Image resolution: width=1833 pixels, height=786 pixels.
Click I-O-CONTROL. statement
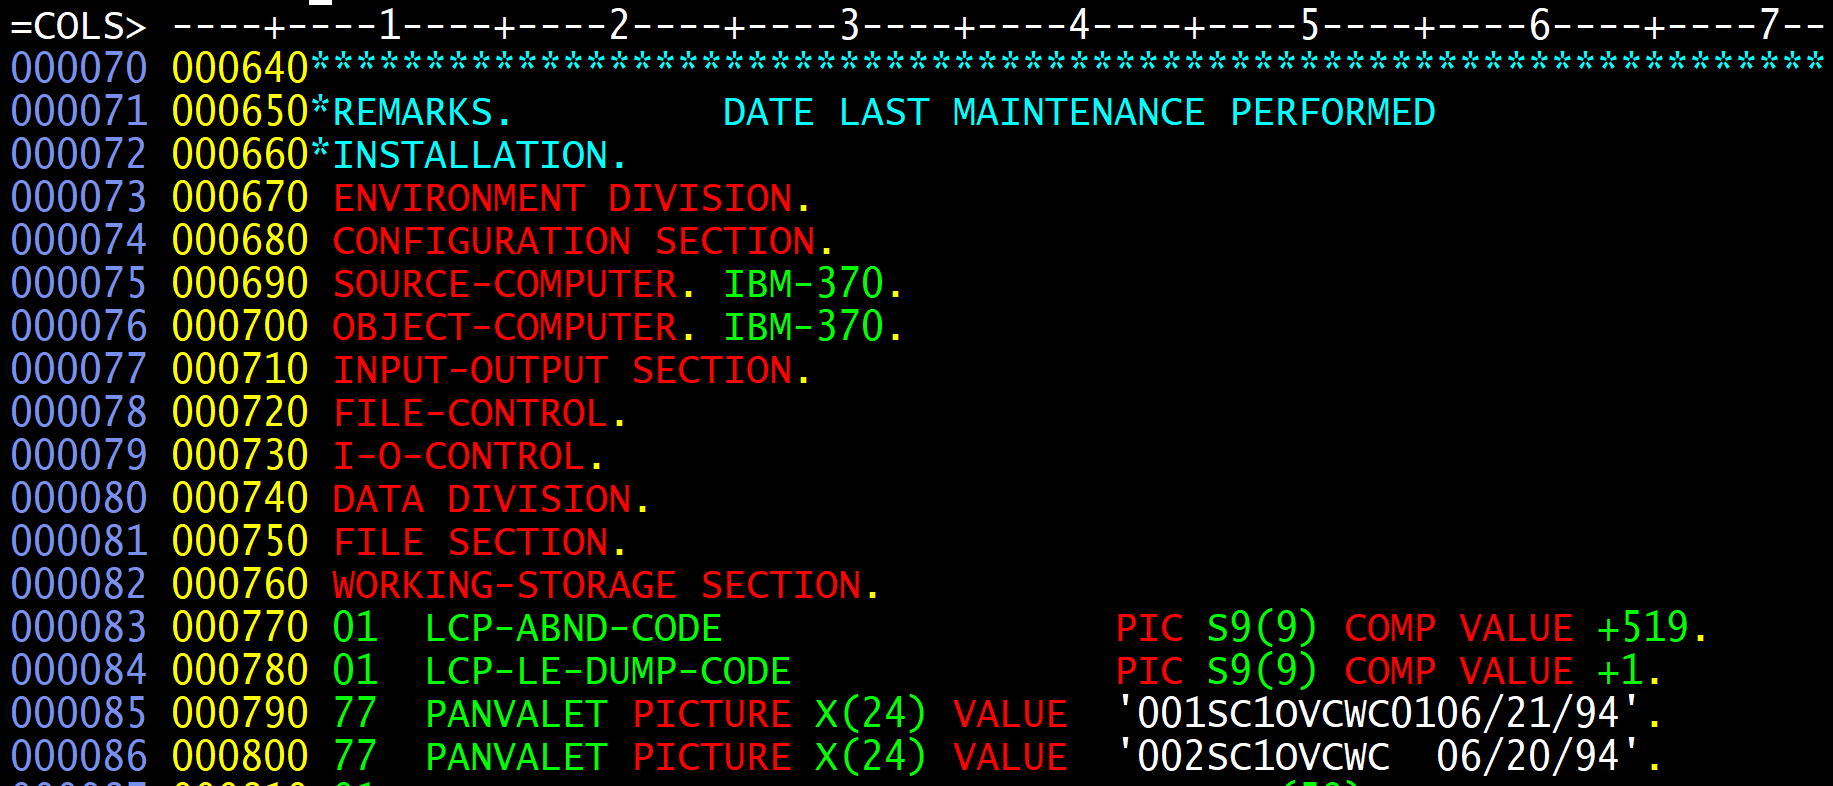(468, 456)
